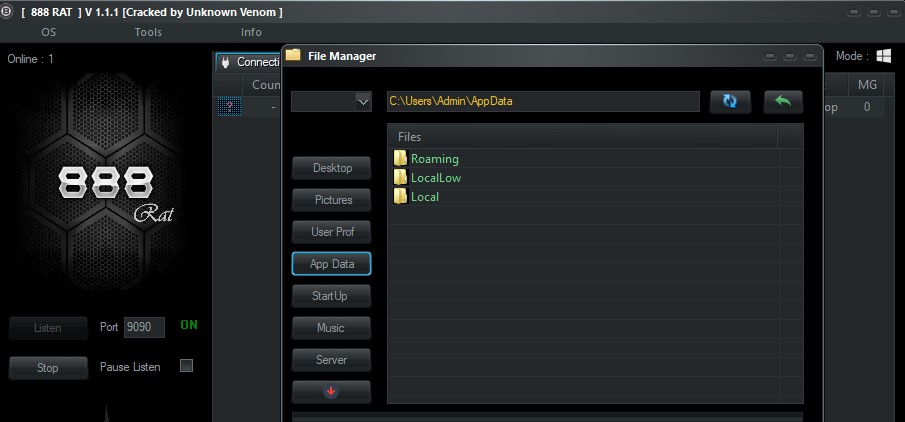Open the OS menu

(x=48, y=32)
